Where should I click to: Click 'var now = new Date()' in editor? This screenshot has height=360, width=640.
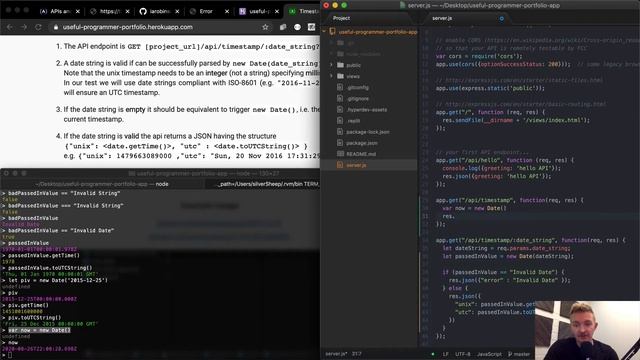click(x=474, y=208)
